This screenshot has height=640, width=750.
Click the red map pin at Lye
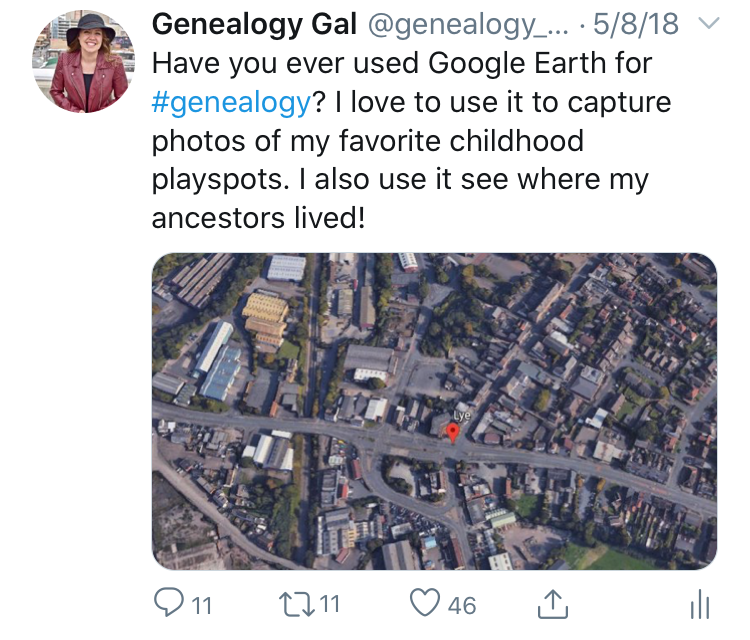click(x=452, y=432)
